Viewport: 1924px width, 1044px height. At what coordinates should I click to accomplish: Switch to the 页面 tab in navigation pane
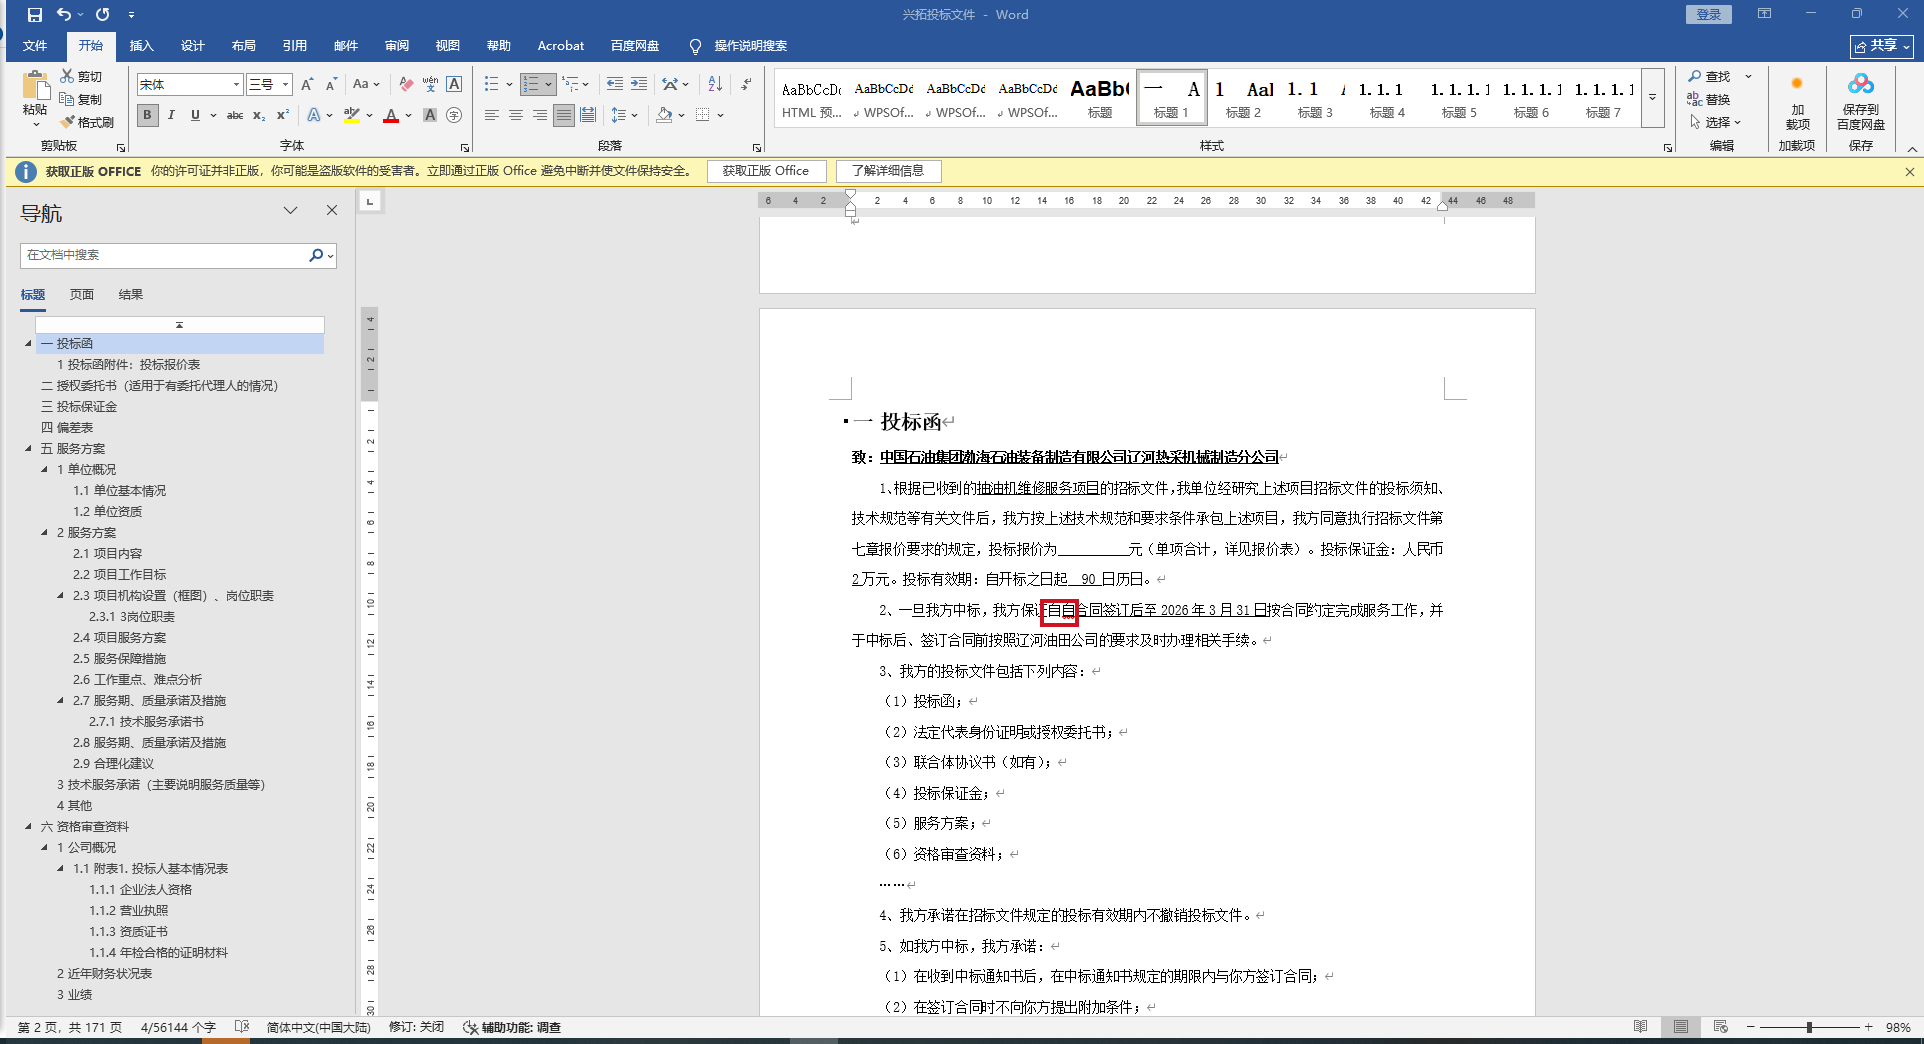click(x=82, y=295)
